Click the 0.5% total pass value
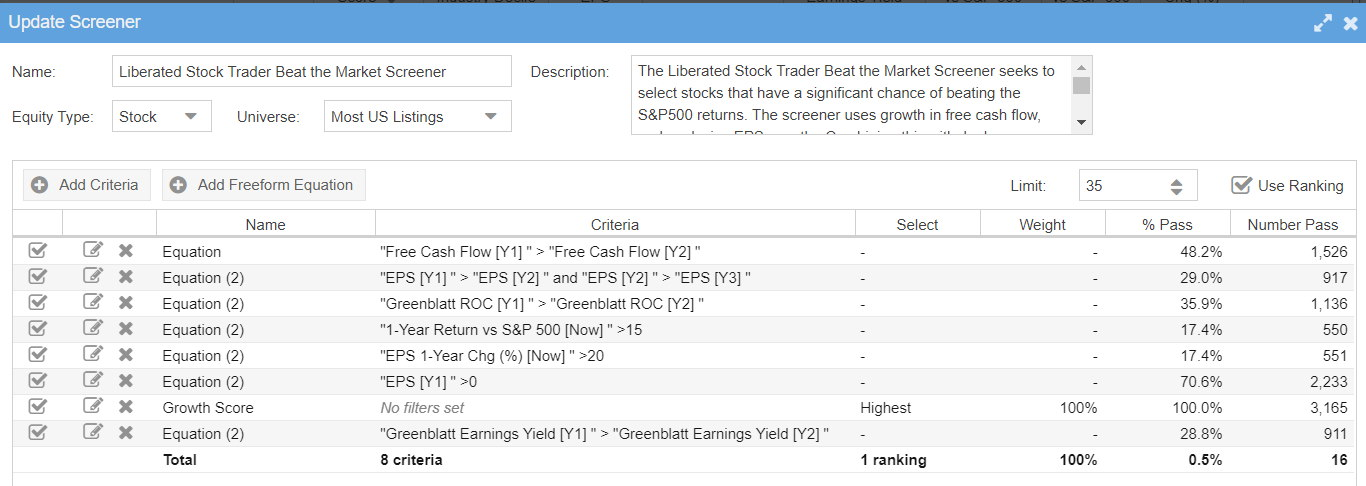 point(1205,460)
